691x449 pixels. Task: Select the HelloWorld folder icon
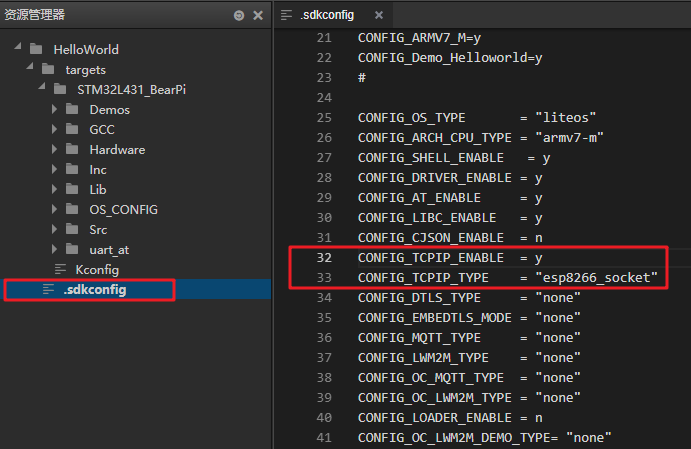(x=36, y=49)
